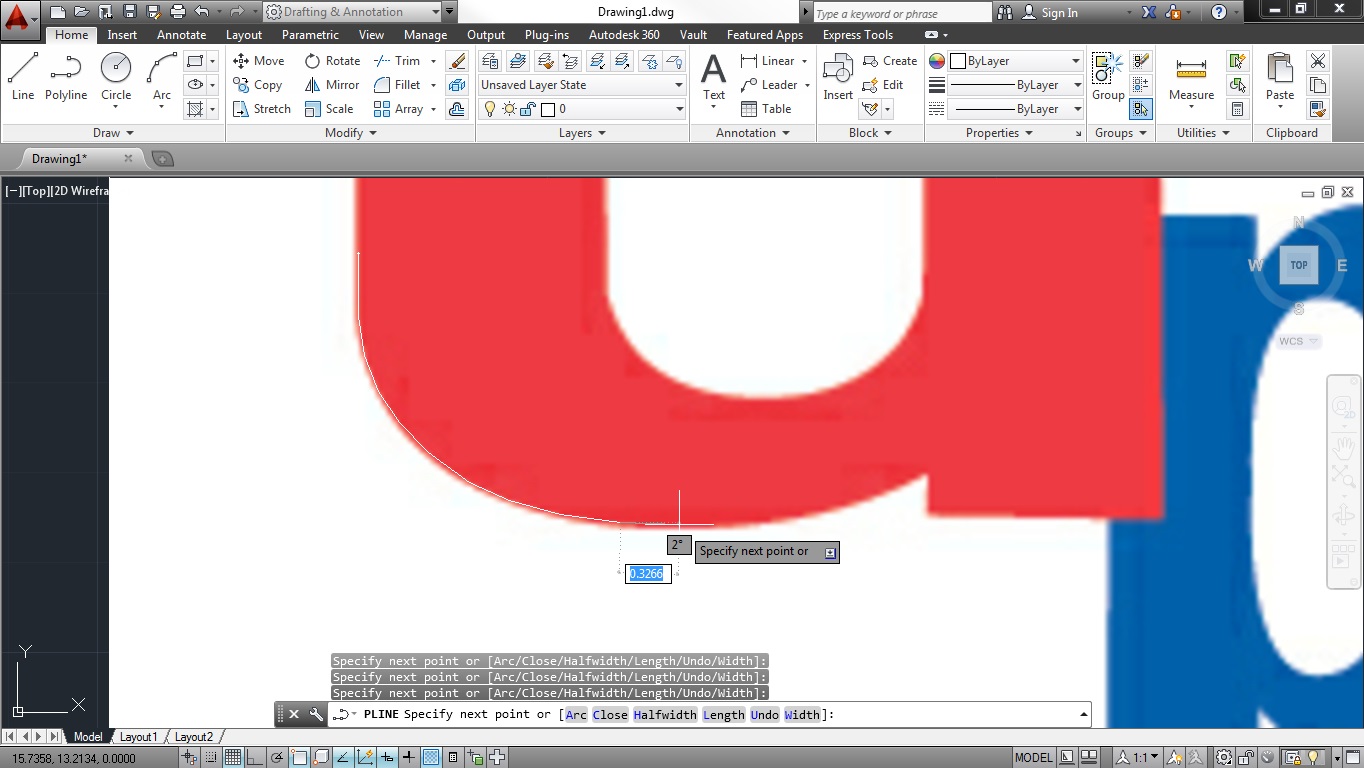Screen dimensions: 1364x768
Task: Click the Group tool
Action: pos(1108,77)
